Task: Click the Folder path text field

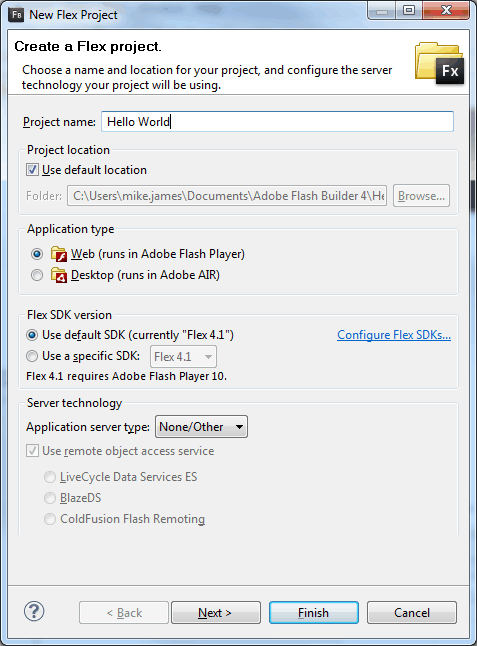Action: [227, 196]
